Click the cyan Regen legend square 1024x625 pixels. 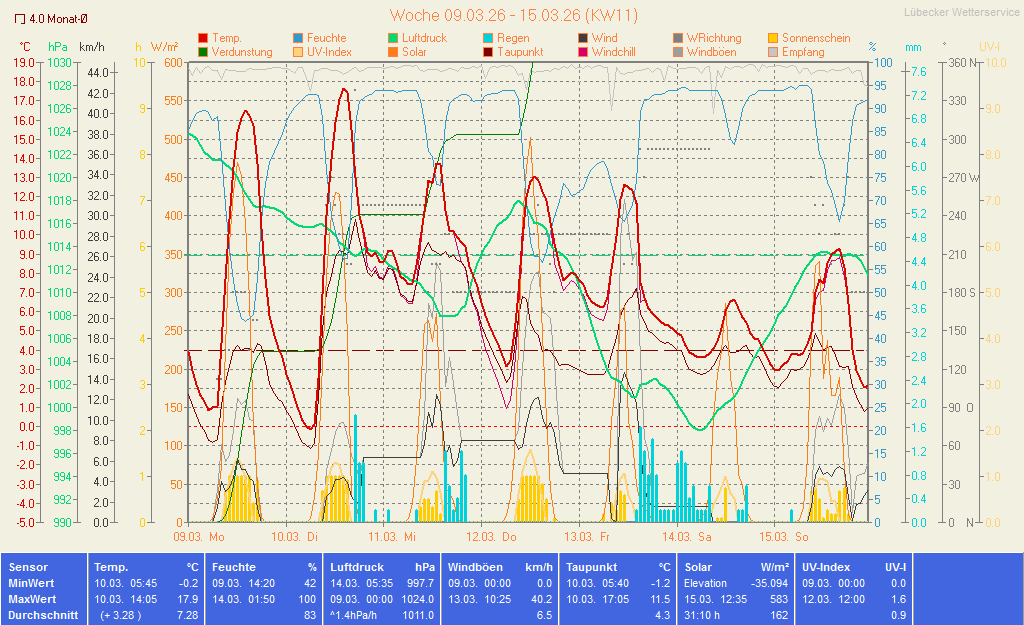click(487, 38)
